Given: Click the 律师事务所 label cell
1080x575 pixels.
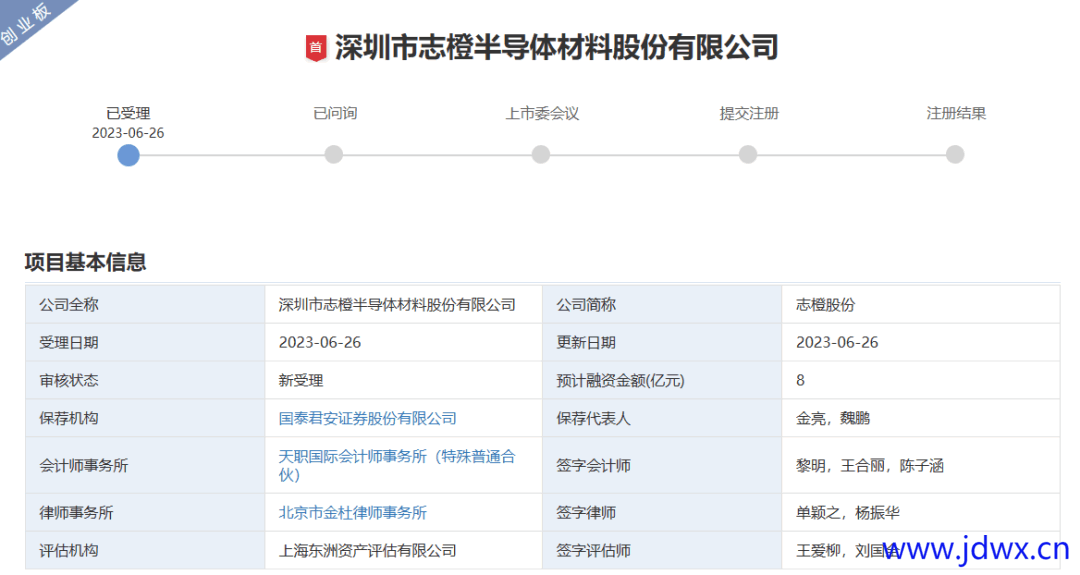Looking at the screenshot, I should (x=145, y=512).
